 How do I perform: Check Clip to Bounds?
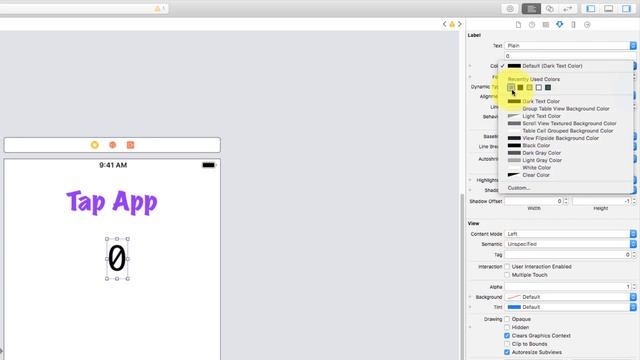pyautogui.click(x=507, y=344)
